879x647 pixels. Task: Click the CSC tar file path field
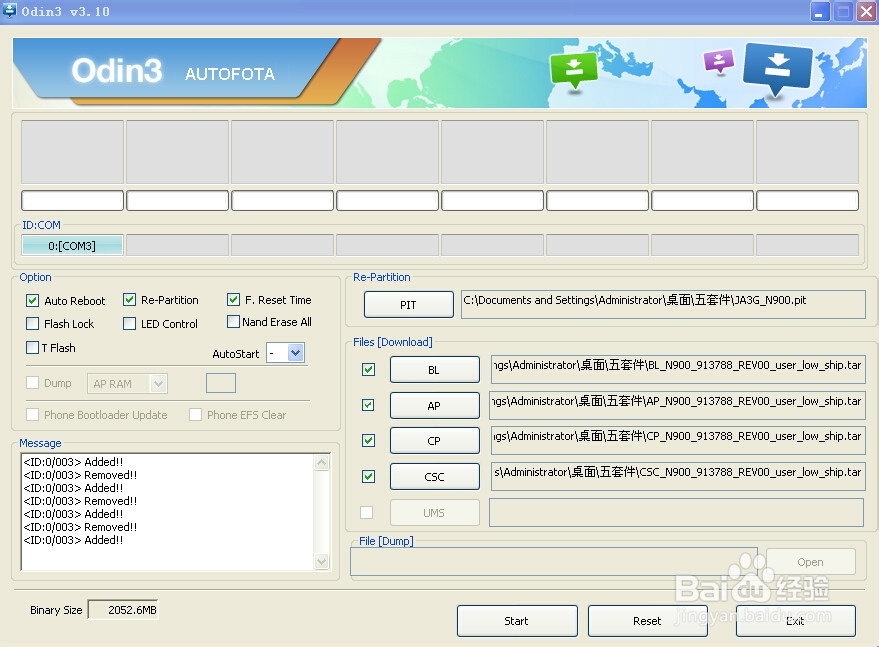click(x=677, y=476)
